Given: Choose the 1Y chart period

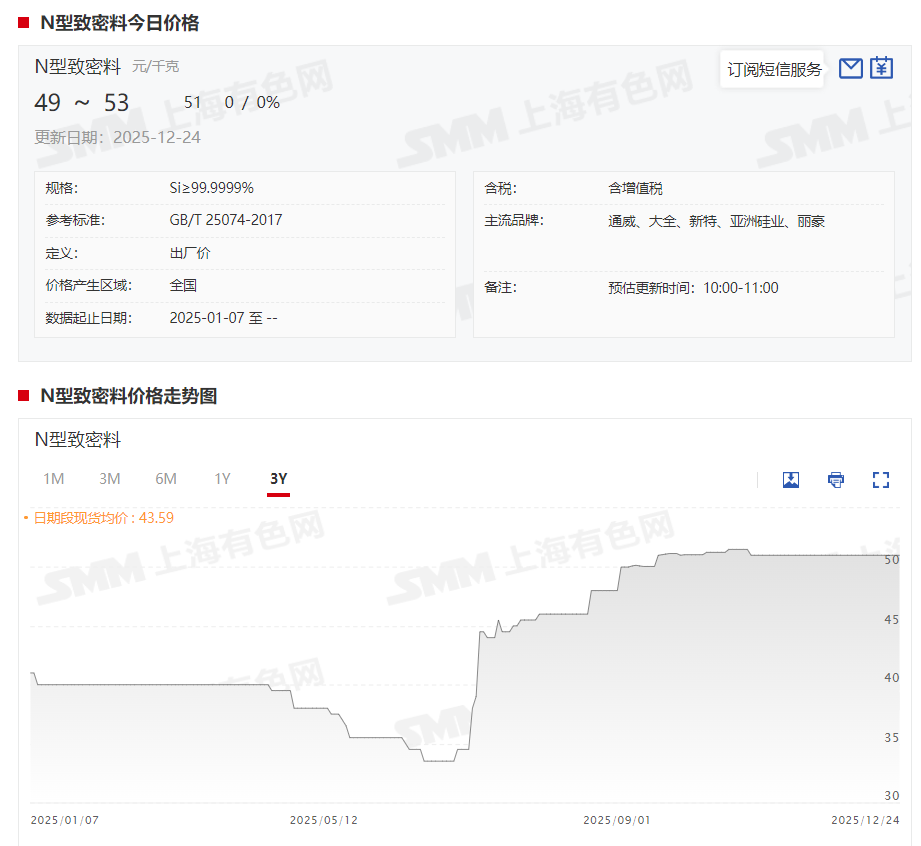Looking at the screenshot, I should (x=222, y=479).
